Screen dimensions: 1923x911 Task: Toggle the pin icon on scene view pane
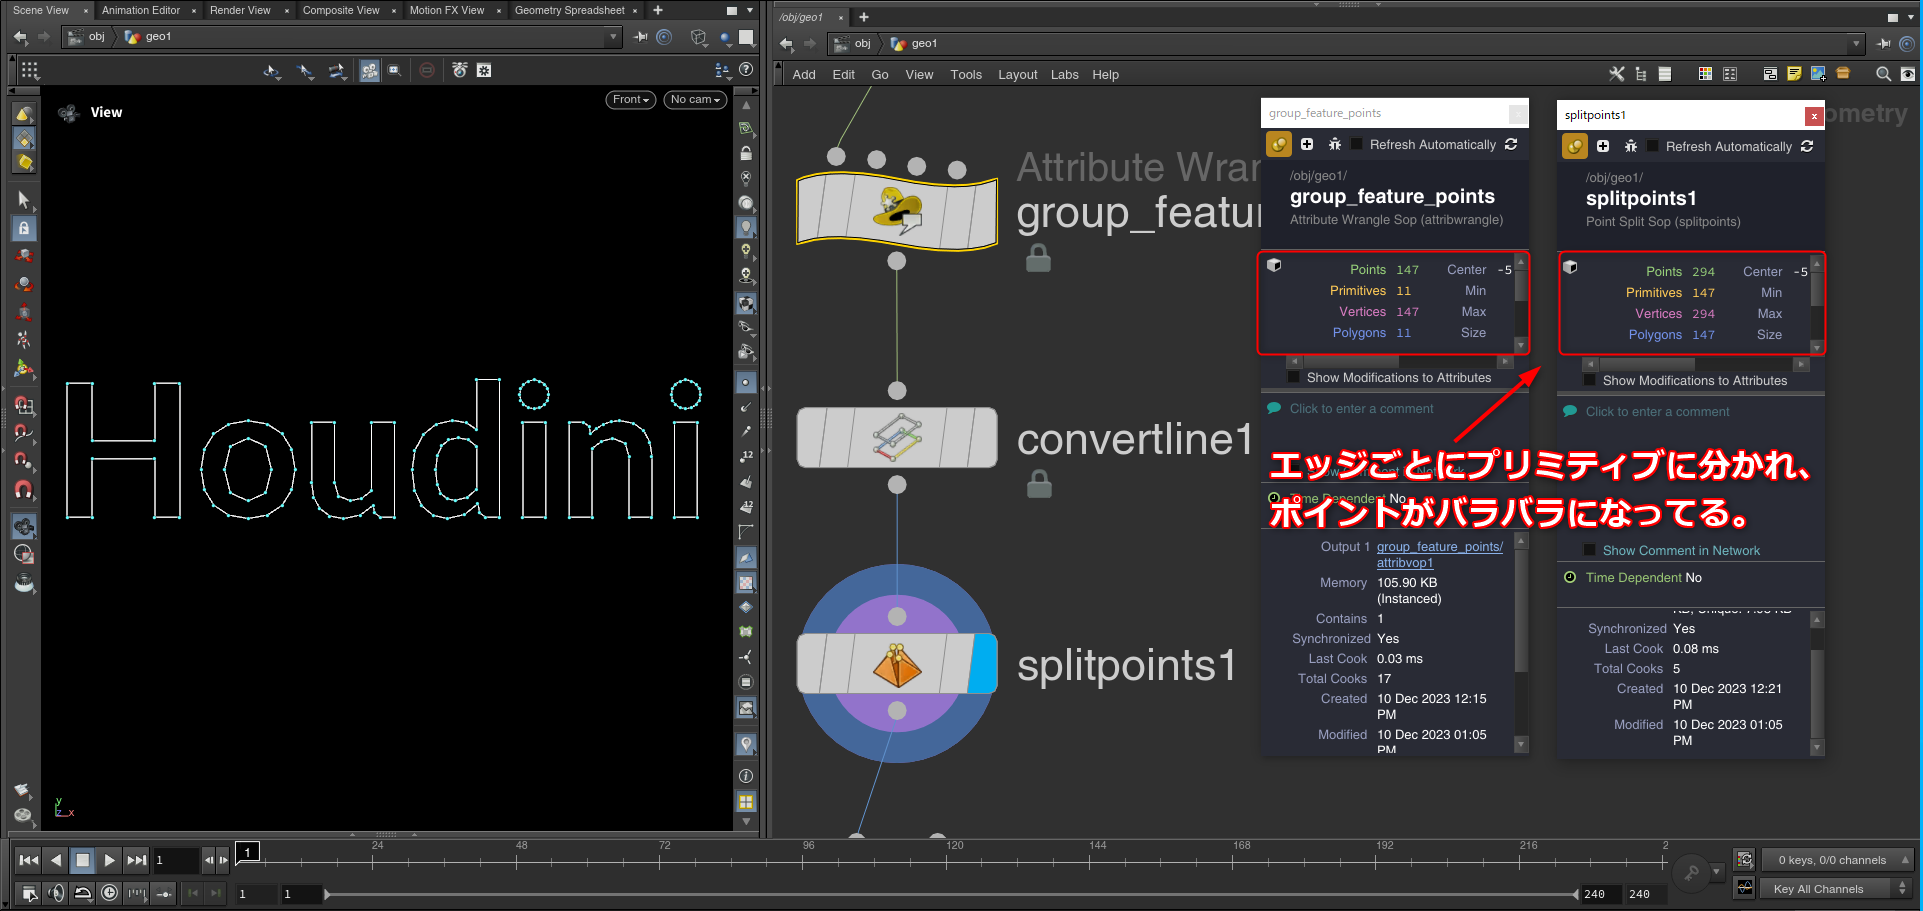coord(641,37)
